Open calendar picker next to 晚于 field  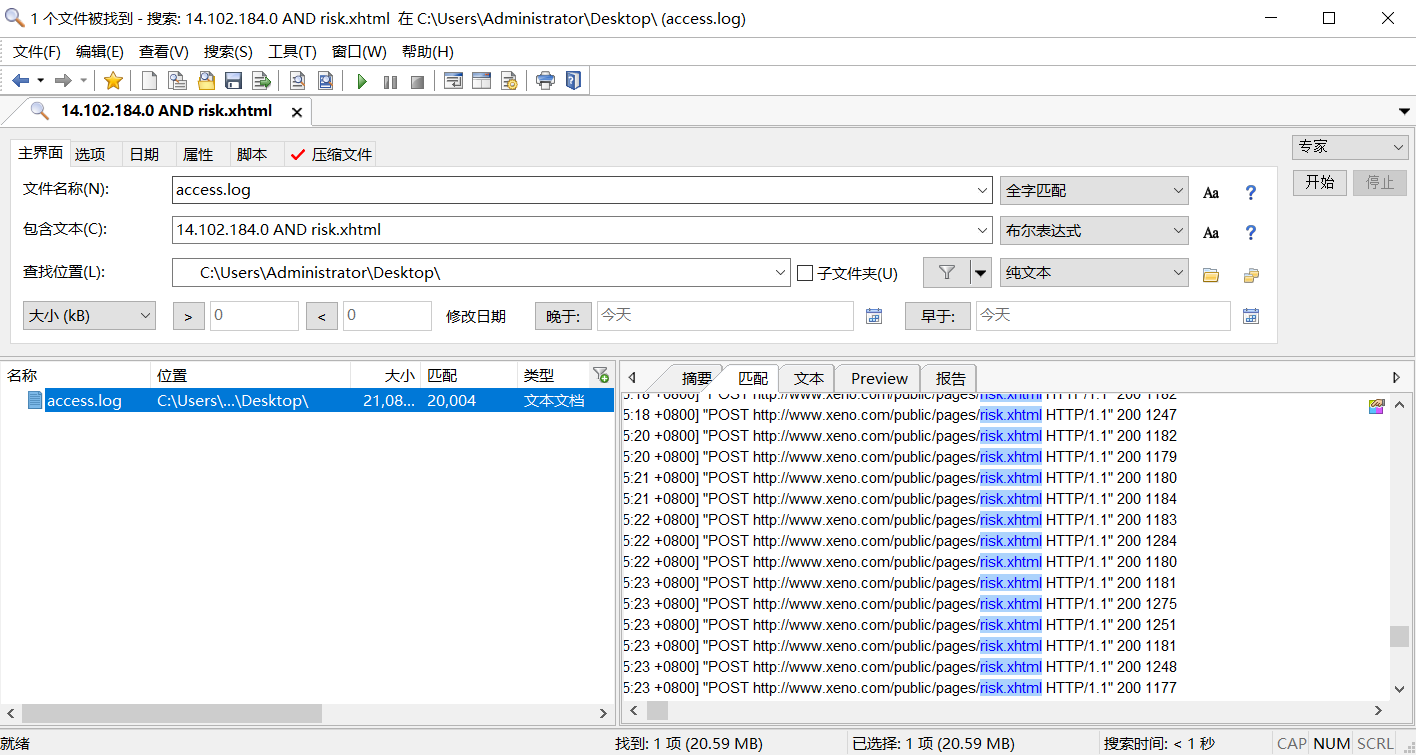pyautogui.click(x=874, y=316)
